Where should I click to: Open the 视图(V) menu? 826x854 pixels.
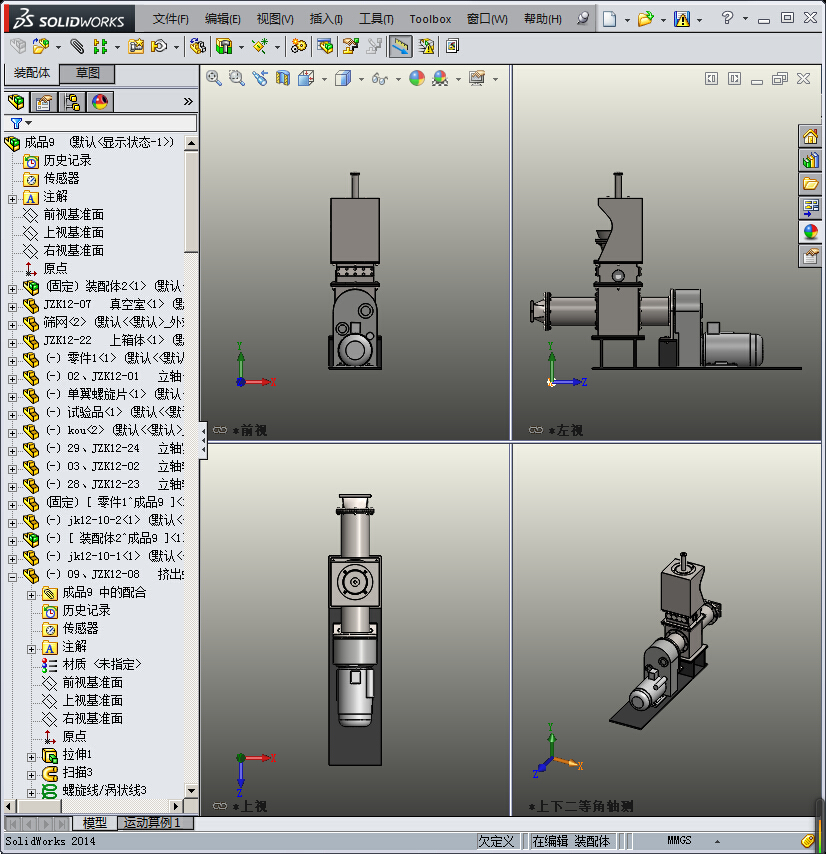275,19
